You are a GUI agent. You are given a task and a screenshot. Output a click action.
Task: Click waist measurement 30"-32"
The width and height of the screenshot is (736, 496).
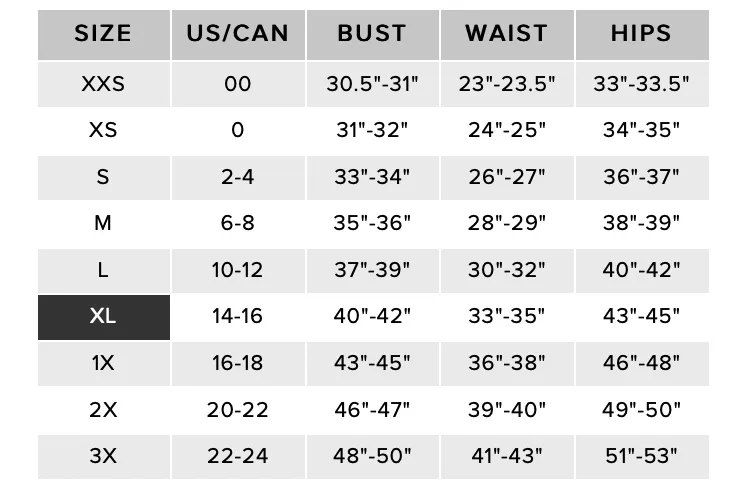(x=507, y=269)
